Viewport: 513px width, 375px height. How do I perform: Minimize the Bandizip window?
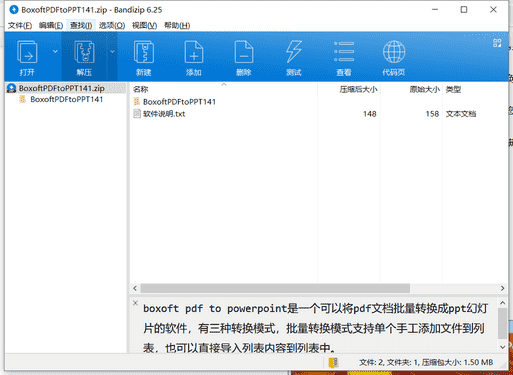(435, 10)
